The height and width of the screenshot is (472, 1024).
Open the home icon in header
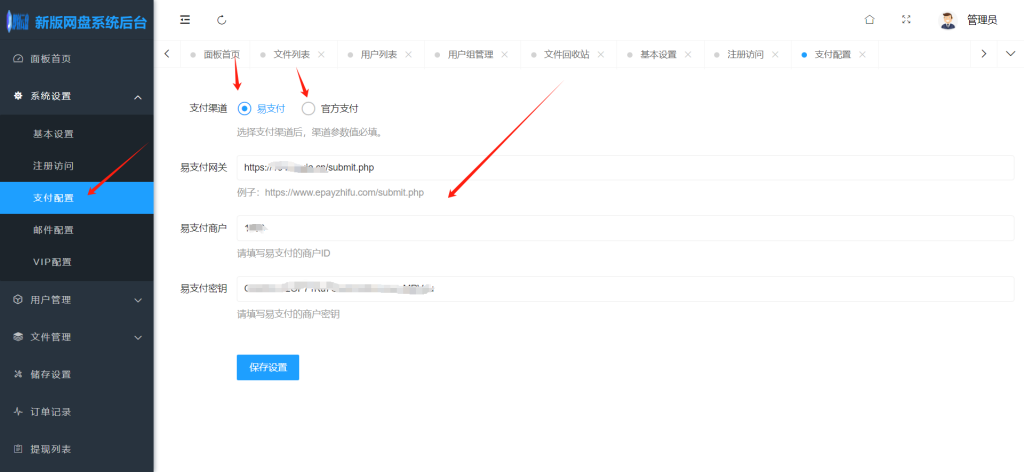tap(869, 20)
